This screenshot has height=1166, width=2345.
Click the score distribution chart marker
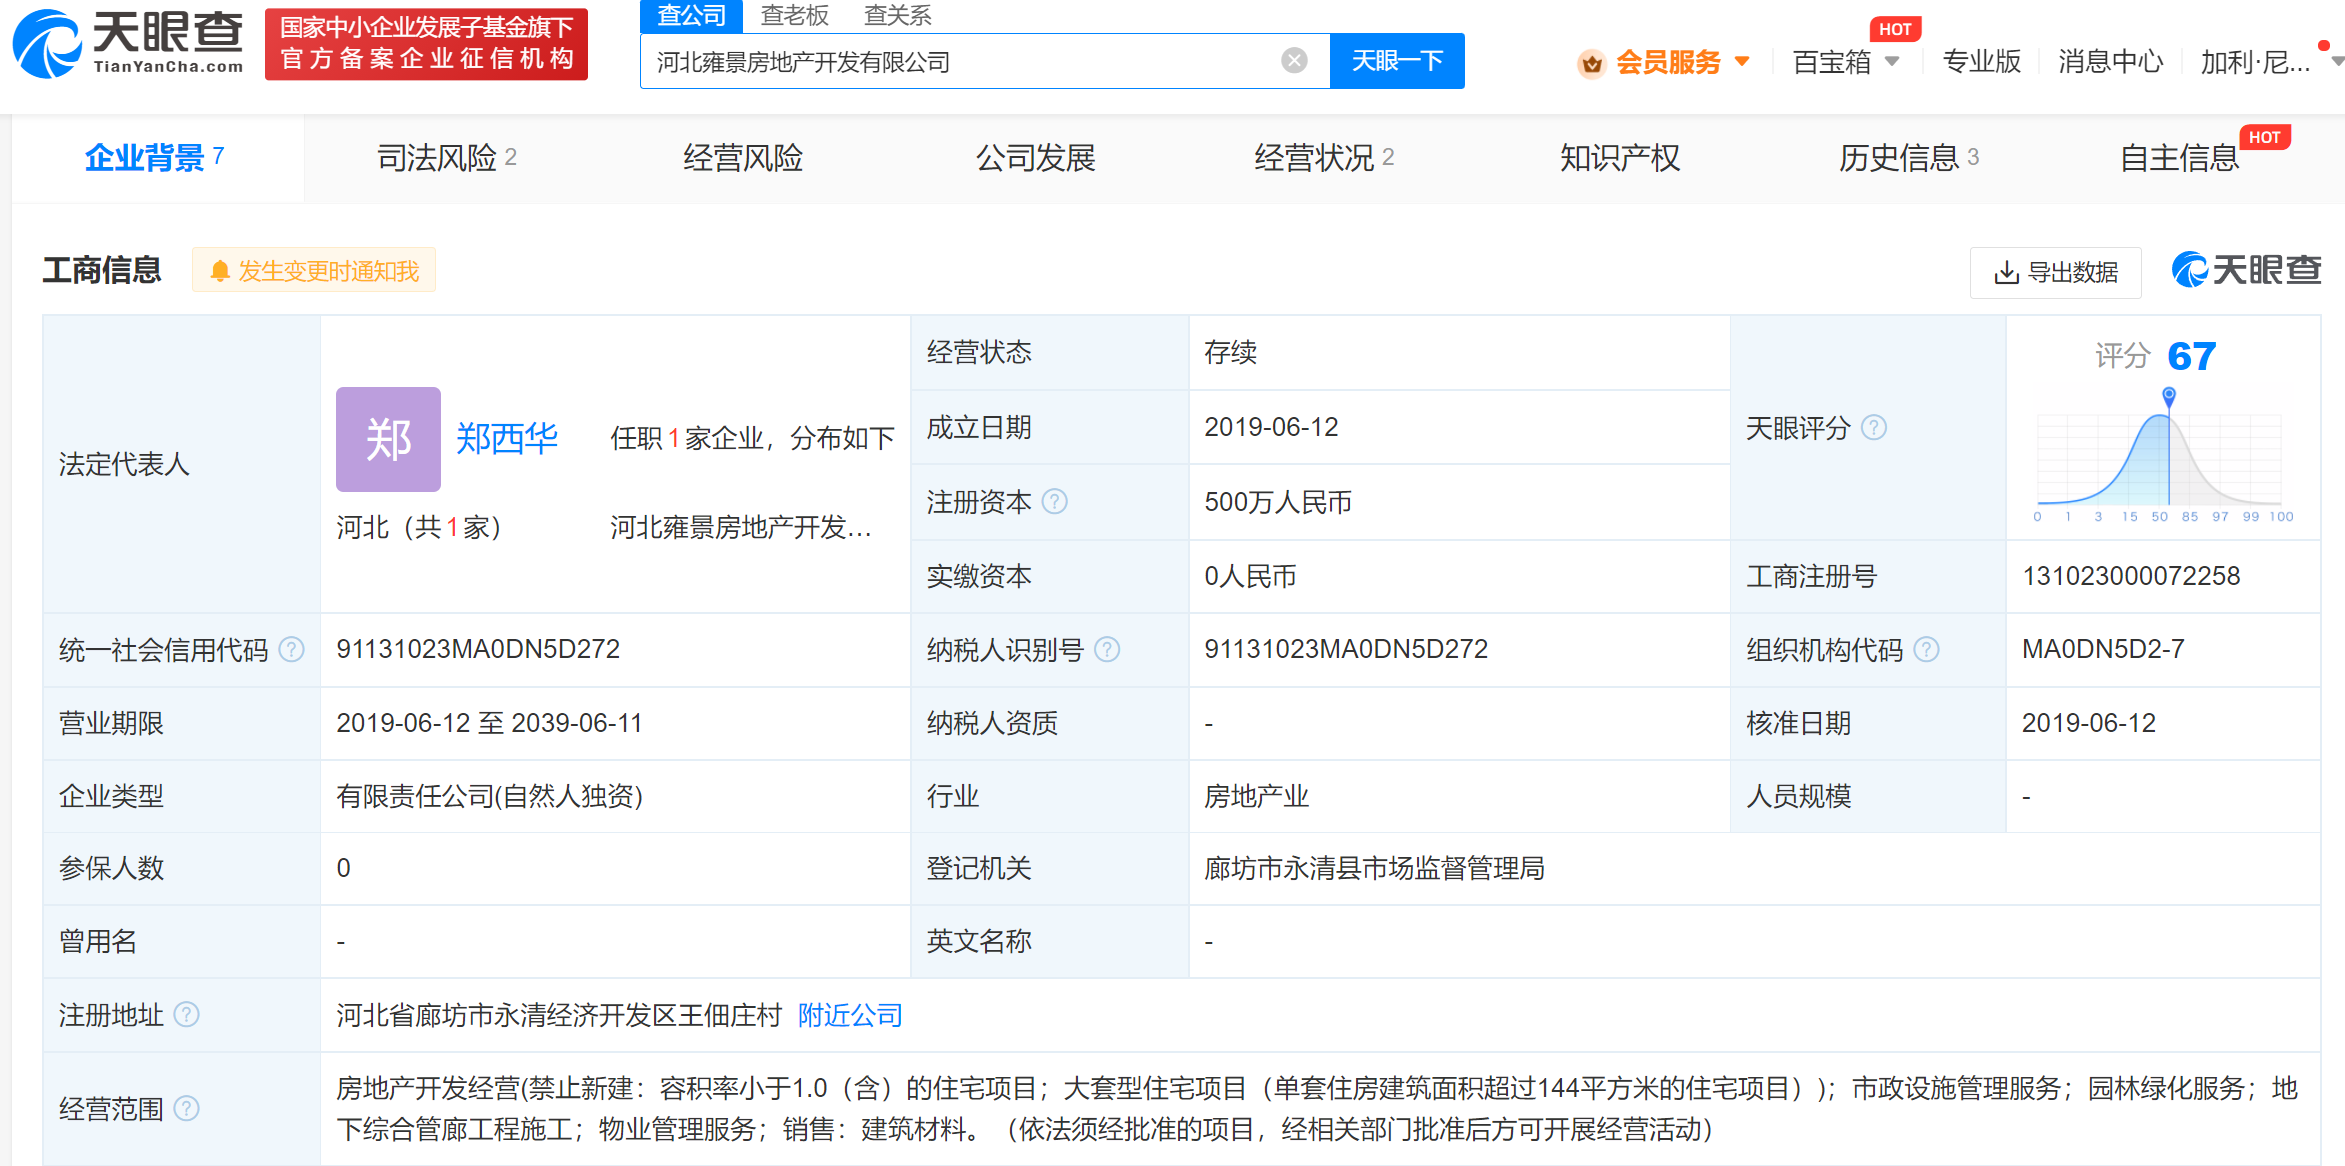tap(2168, 396)
